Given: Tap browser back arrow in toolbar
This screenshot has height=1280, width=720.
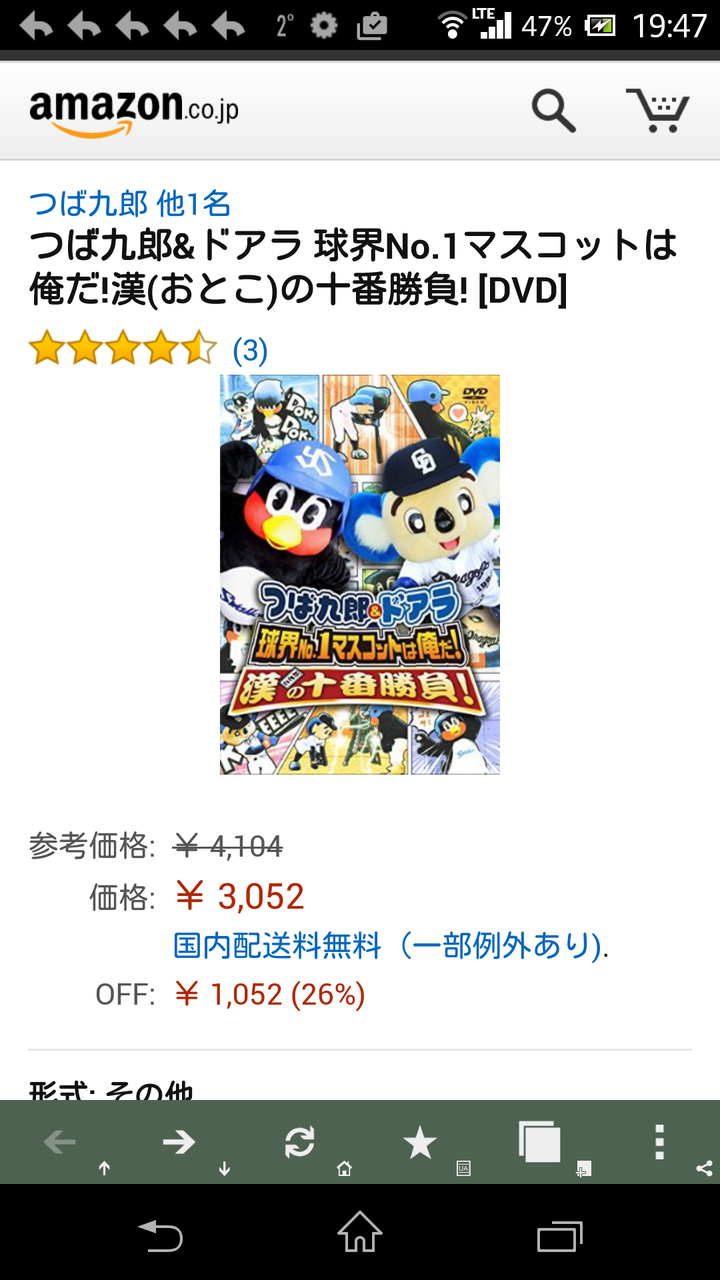Looking at the screenshot, I should pos(60,1142).
